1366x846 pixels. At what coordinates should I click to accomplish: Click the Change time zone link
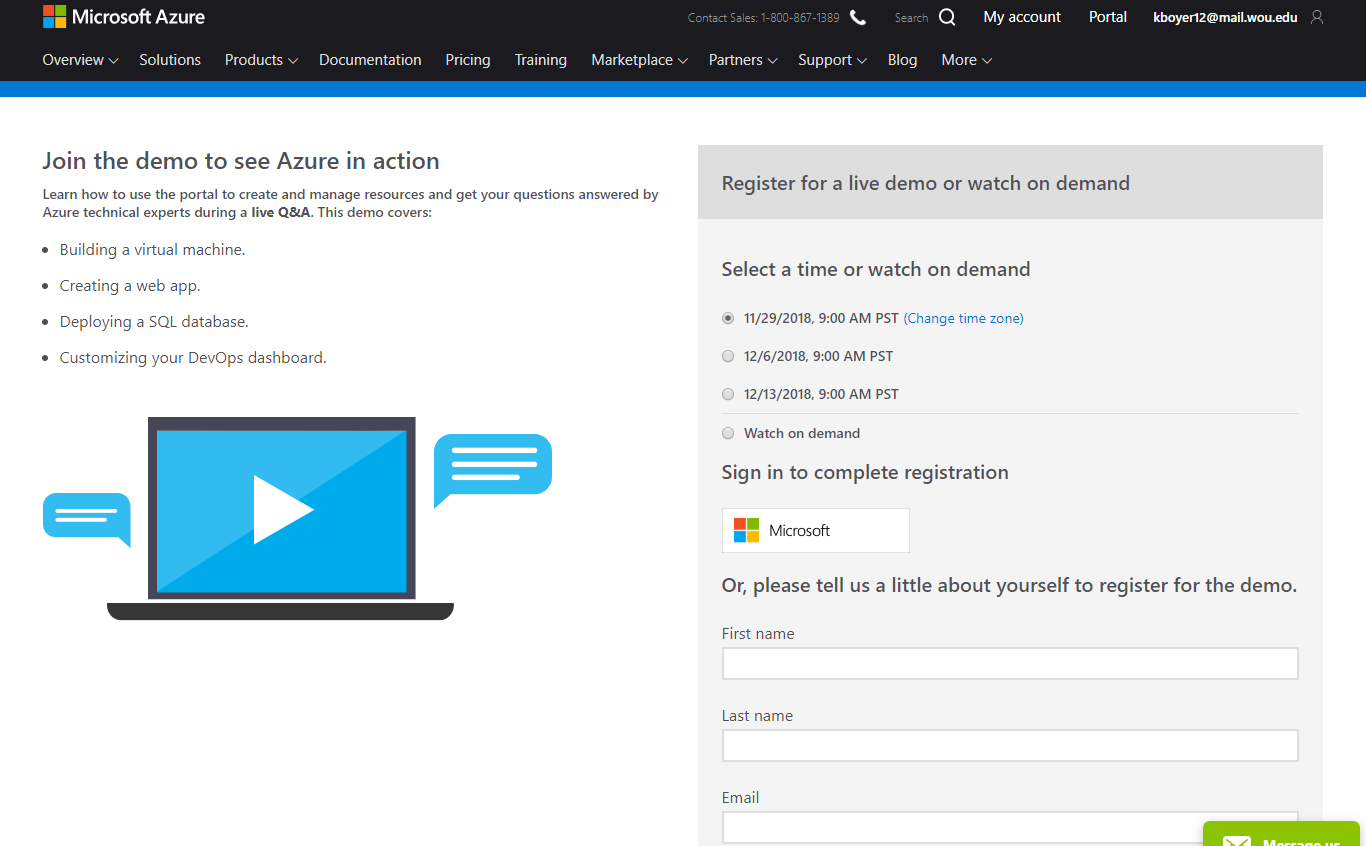963,318
